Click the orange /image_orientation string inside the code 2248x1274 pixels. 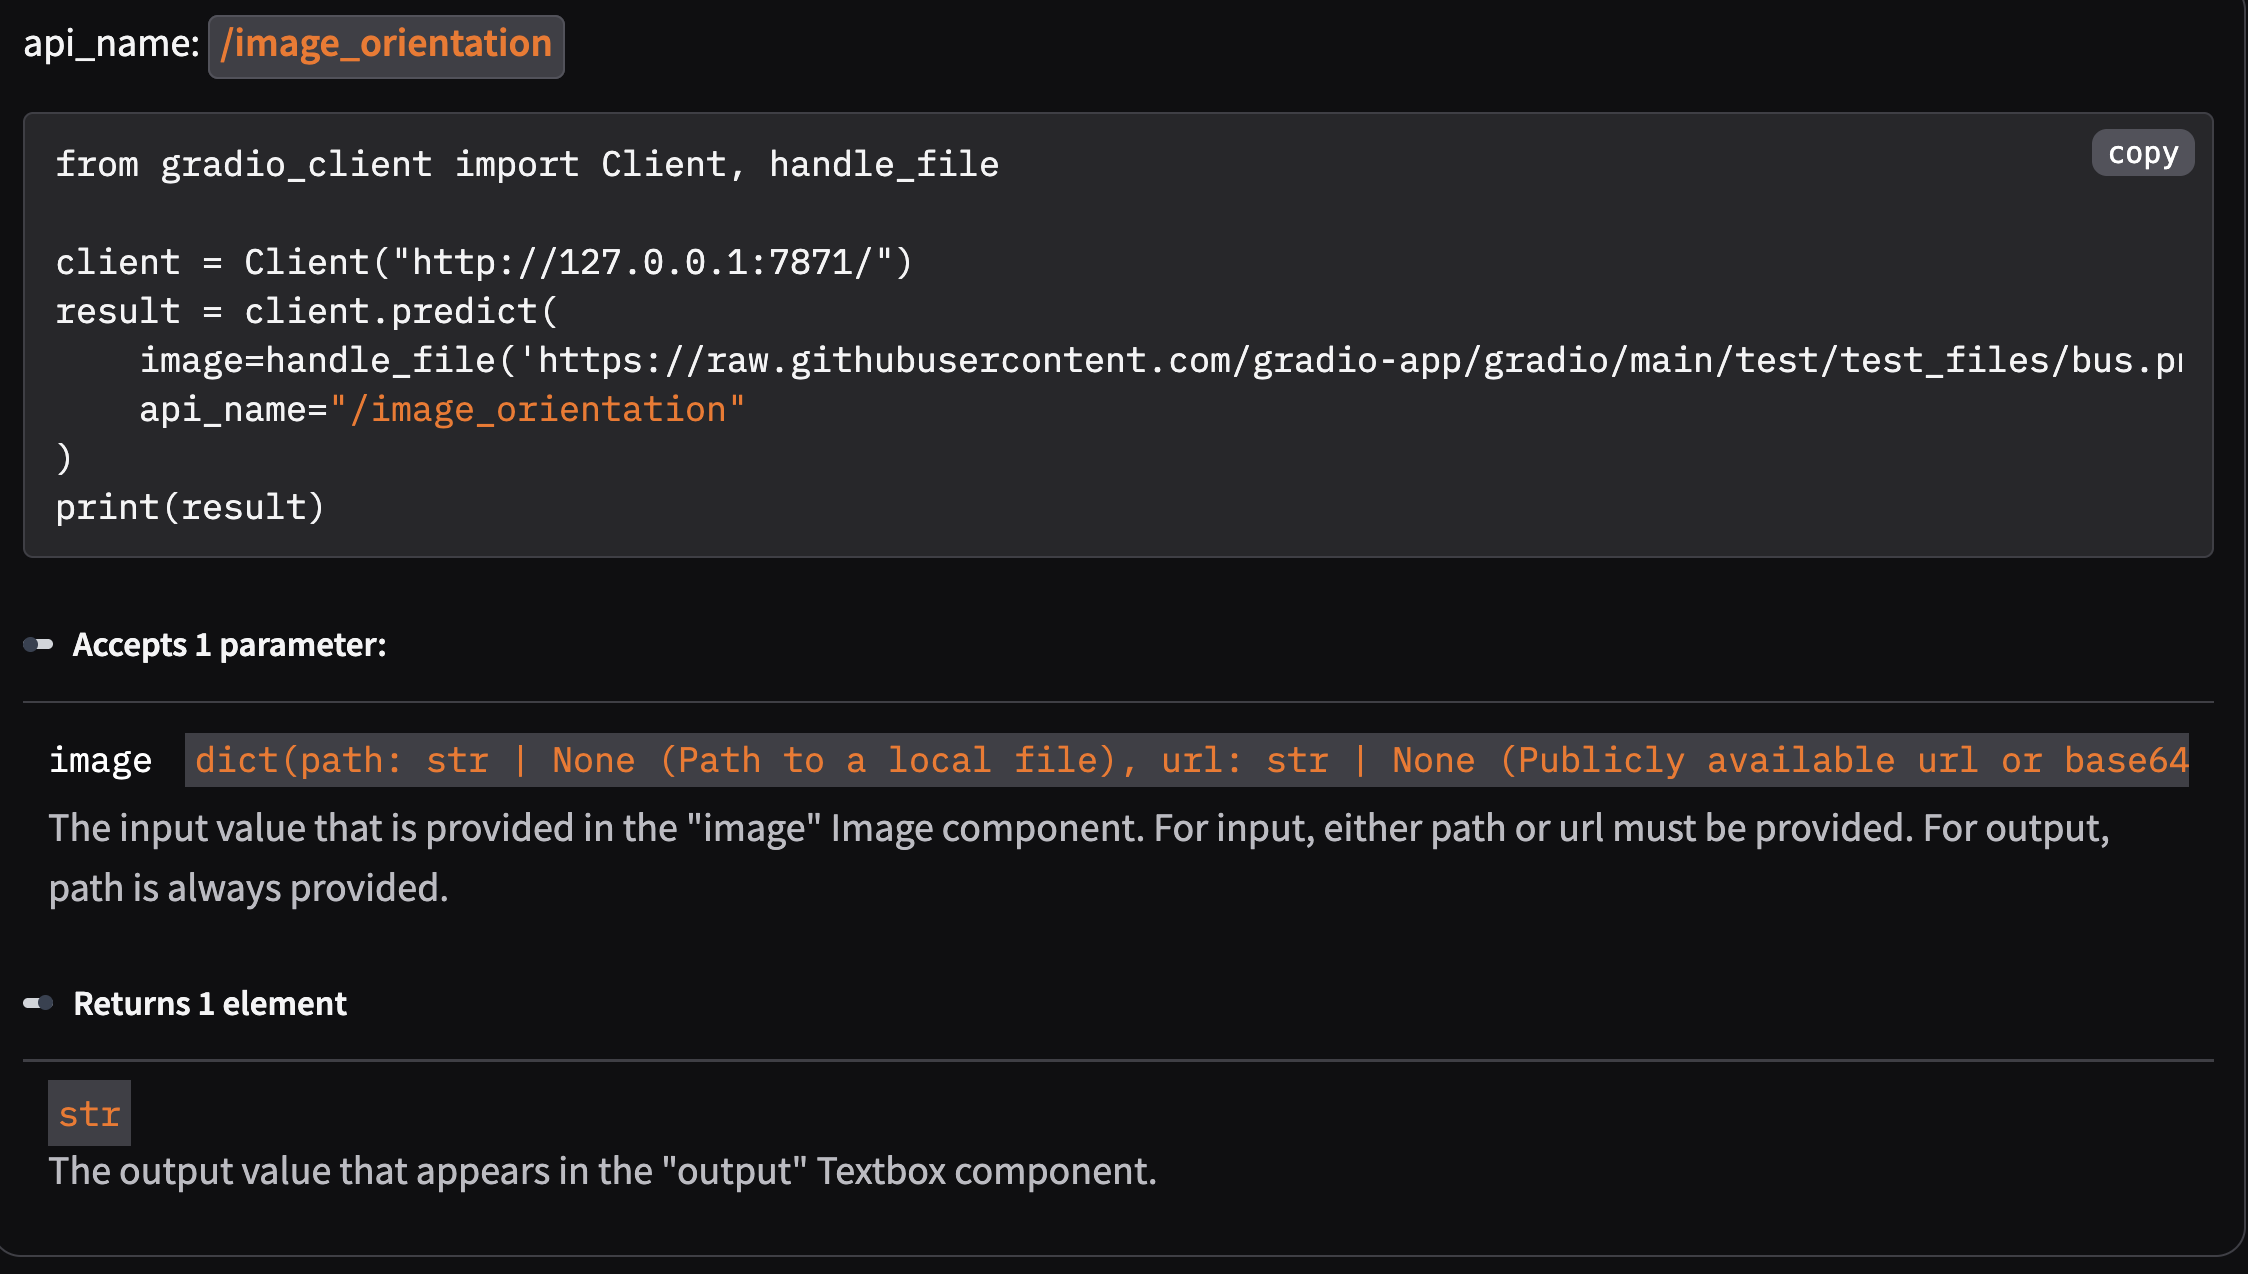coord(540,408)
